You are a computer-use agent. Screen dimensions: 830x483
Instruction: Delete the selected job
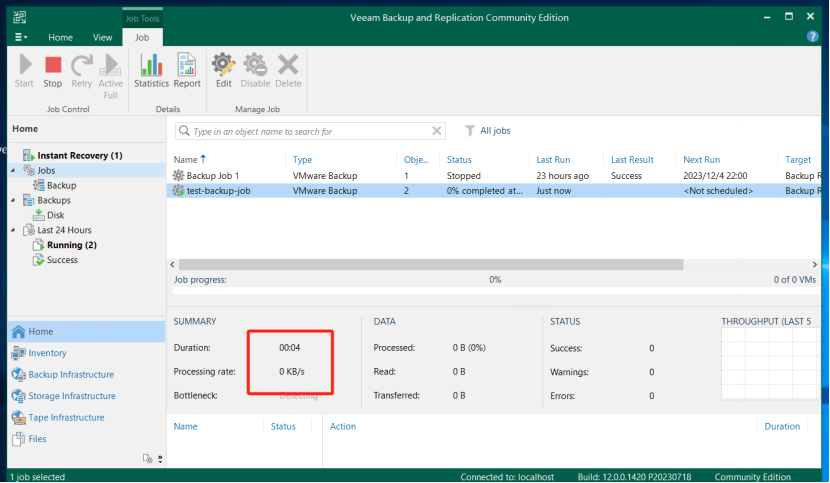[x=288, y=71]
